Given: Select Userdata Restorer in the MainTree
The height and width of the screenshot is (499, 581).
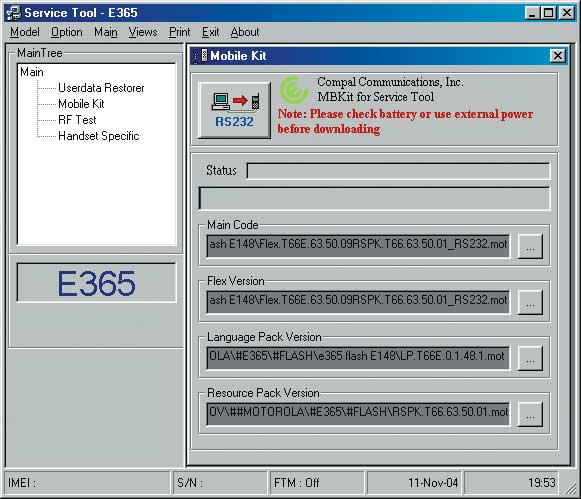Looking at the screenshot, I should tap(101, 88).
